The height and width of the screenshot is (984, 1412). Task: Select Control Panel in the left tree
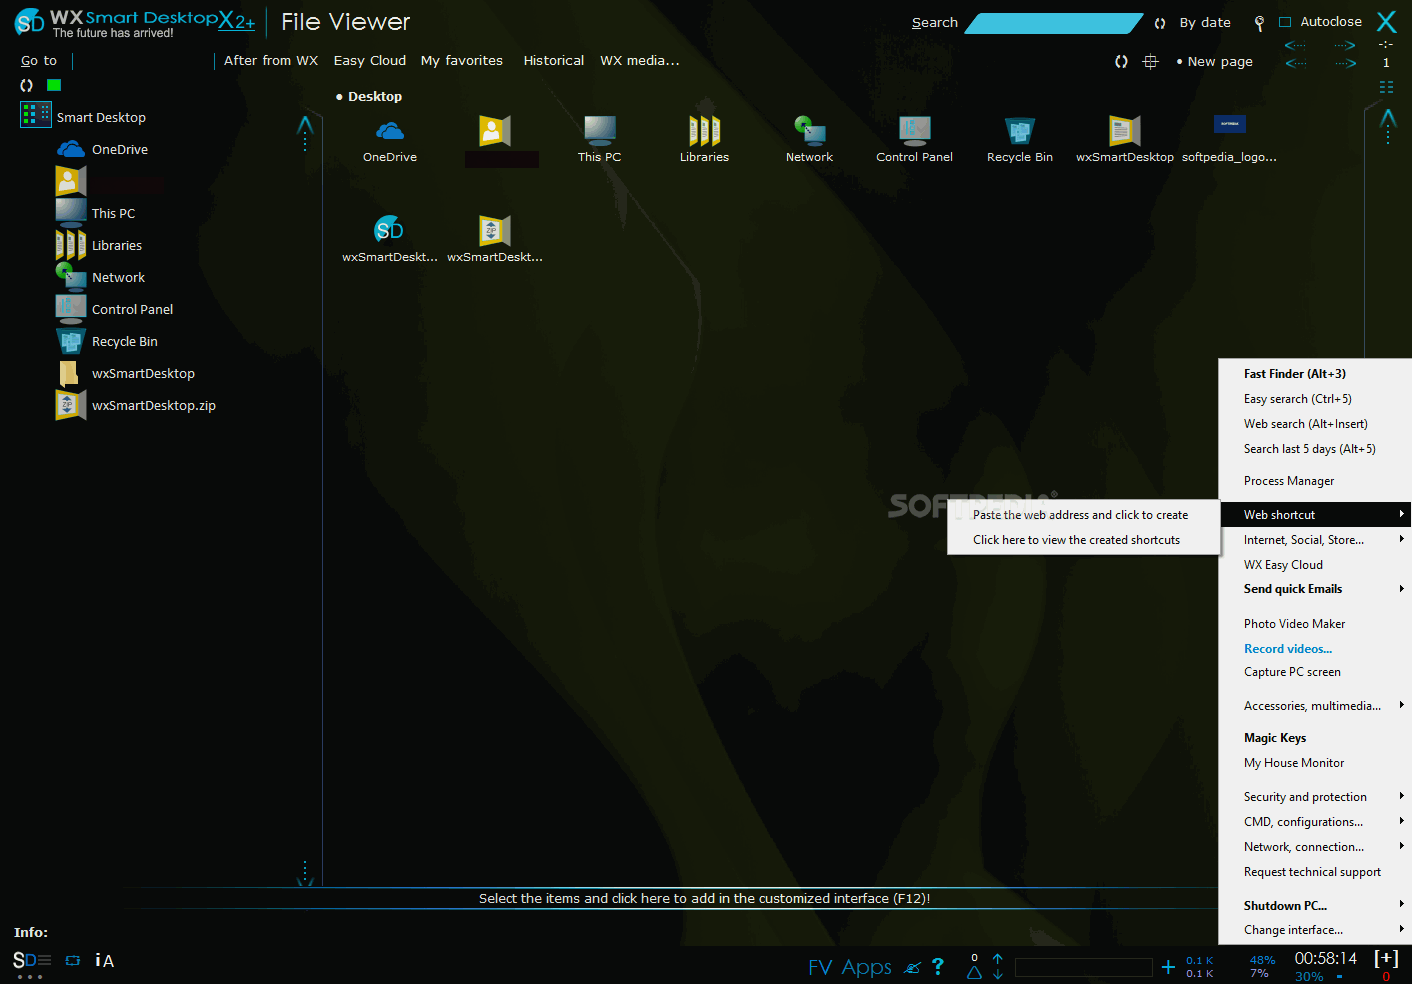[x=132, y=309]
